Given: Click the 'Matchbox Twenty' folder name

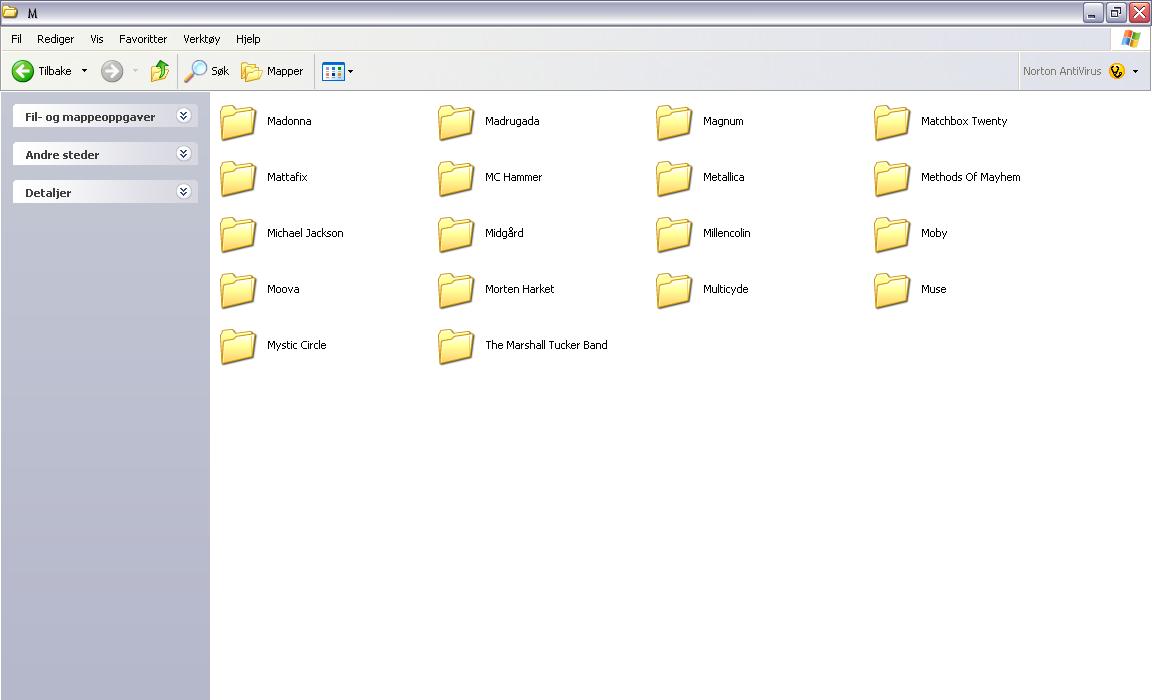Looking at the screenshot, I should pyautogui.click(x=964, y=121).
